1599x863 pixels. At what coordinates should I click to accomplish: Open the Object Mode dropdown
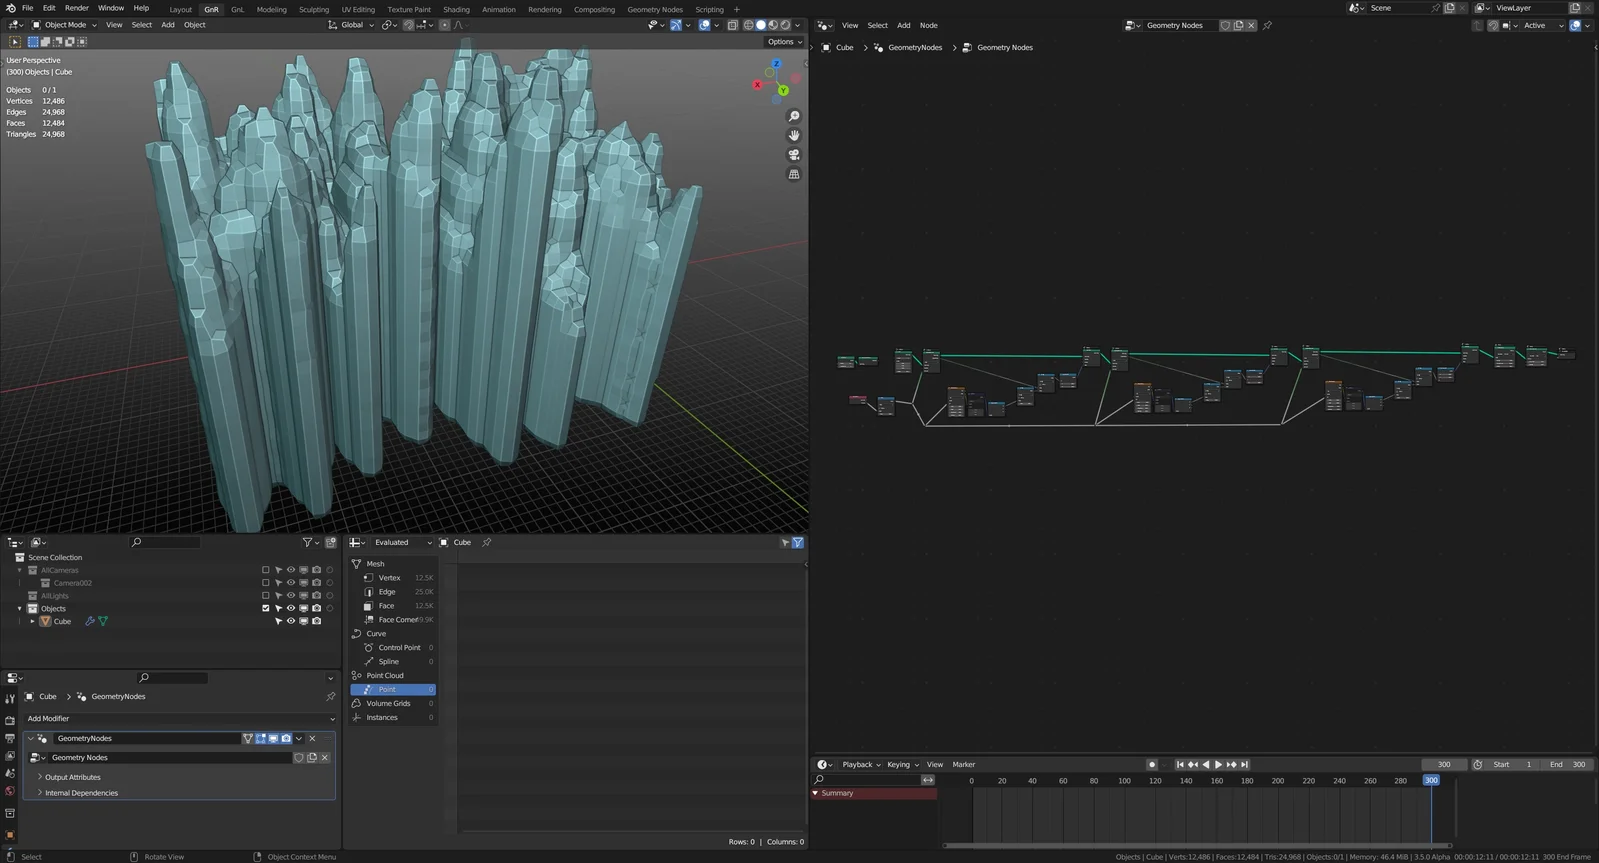coord(66,25)
